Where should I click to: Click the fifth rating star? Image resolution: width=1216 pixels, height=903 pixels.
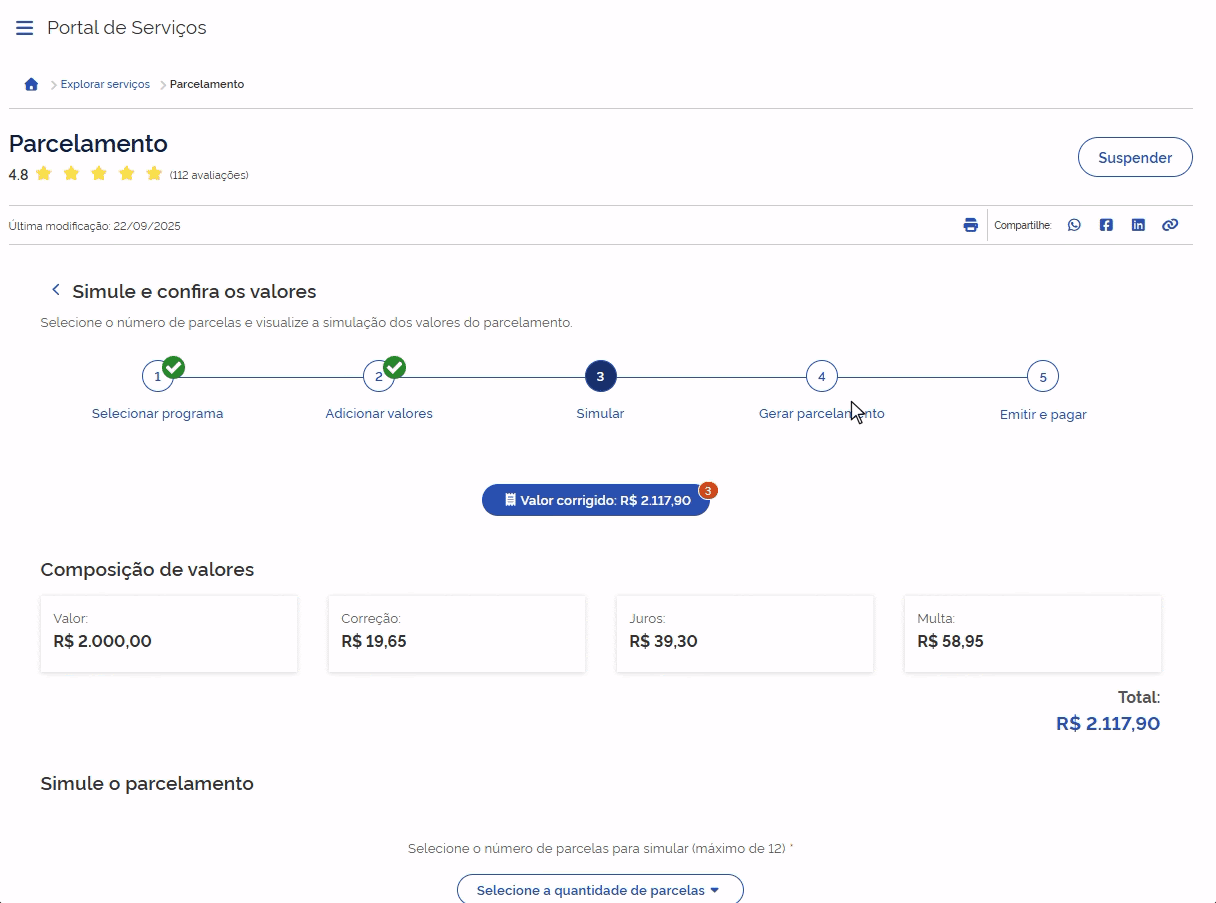pyautogui.click(x=154, y=174)
